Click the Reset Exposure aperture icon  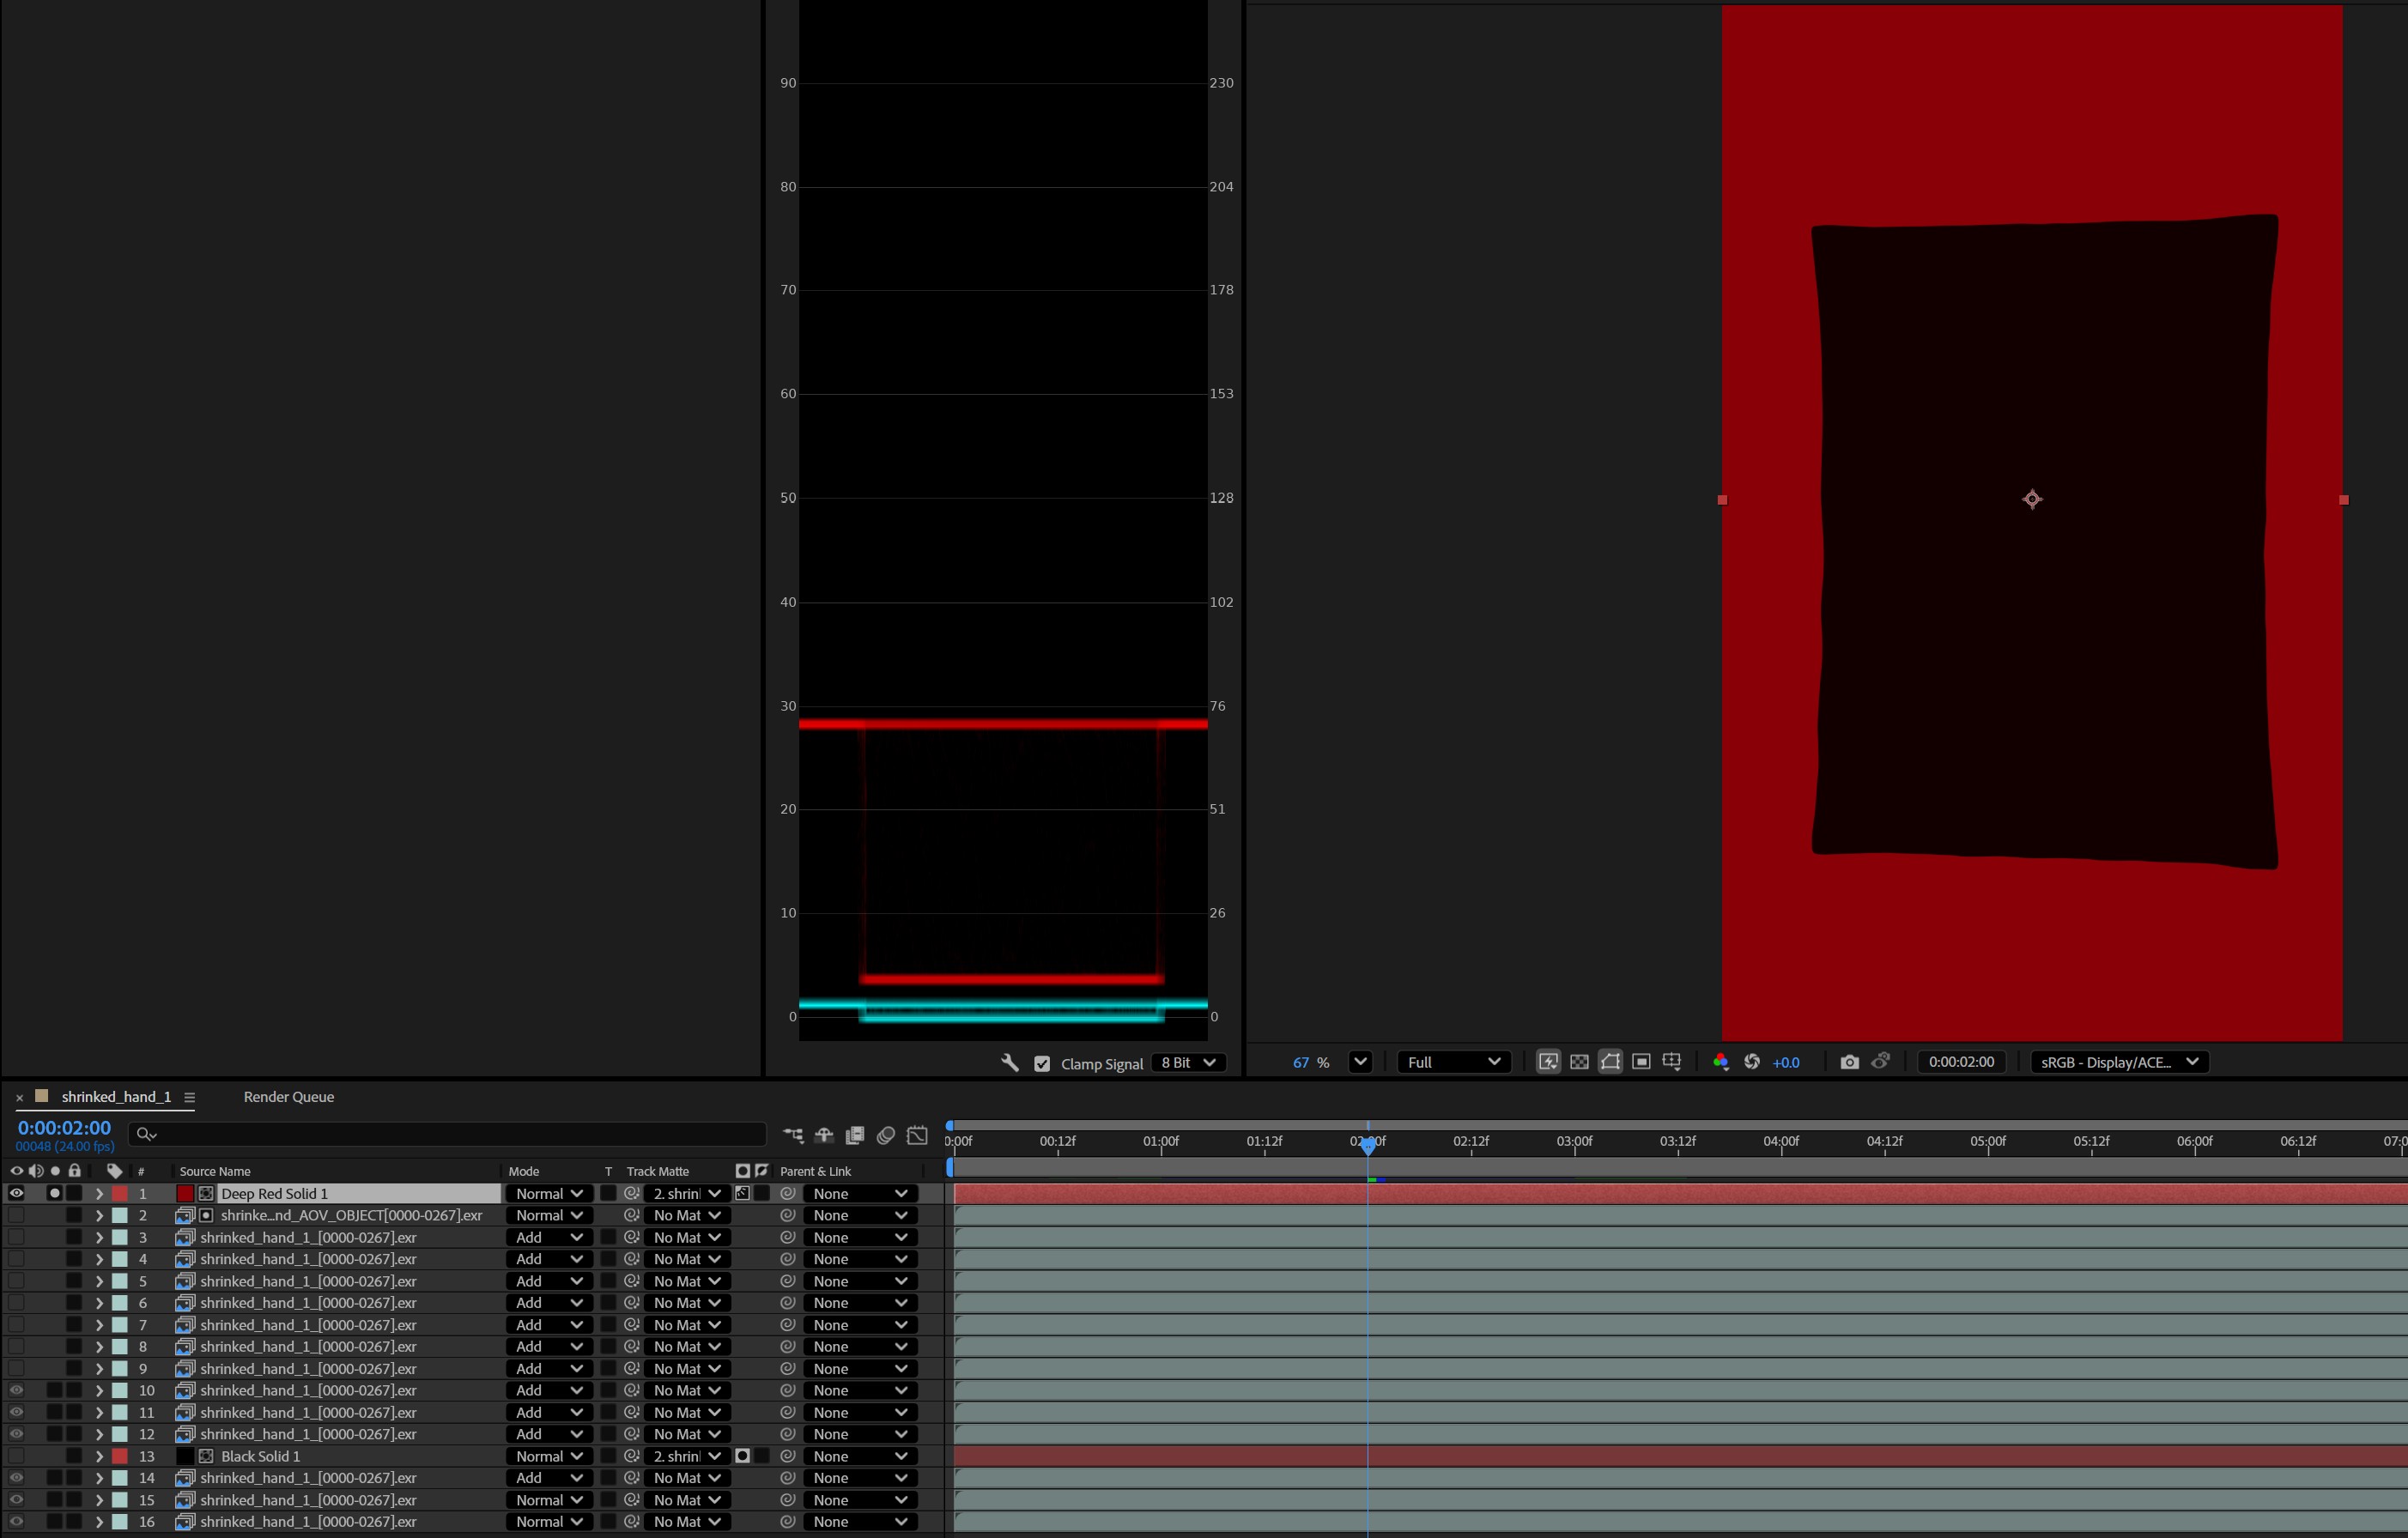[x=1752, y=1062]
